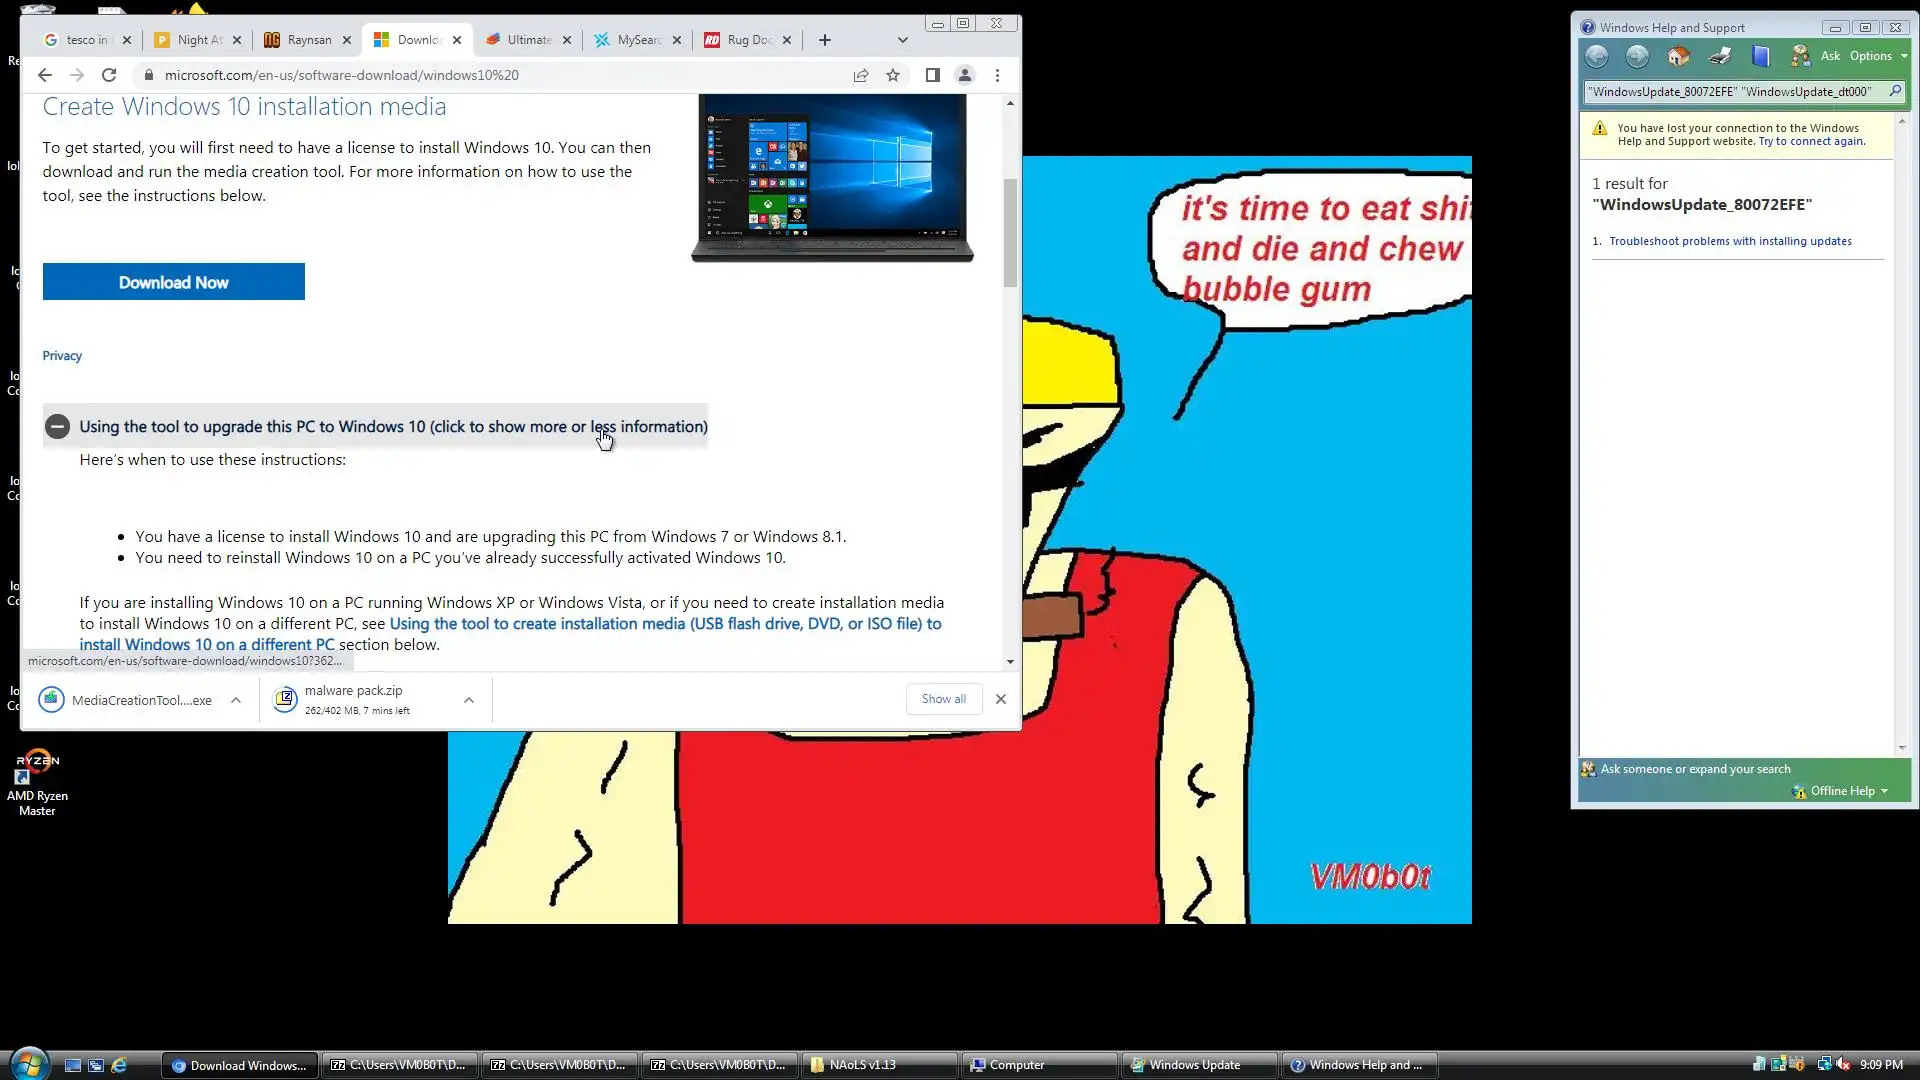Click search magnifier in Help search box
Viewport: 1920px width, 1080px height.
(x=1894, y=91)
